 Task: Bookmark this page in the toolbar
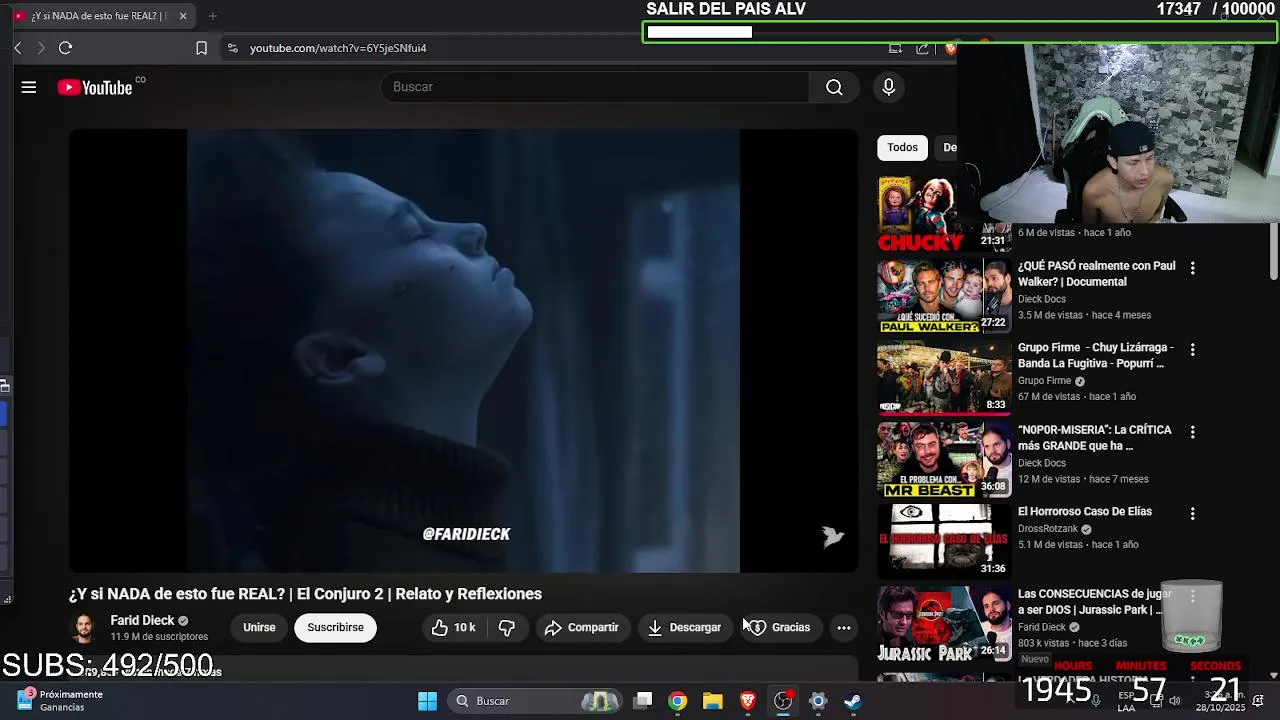coord(201,47)
